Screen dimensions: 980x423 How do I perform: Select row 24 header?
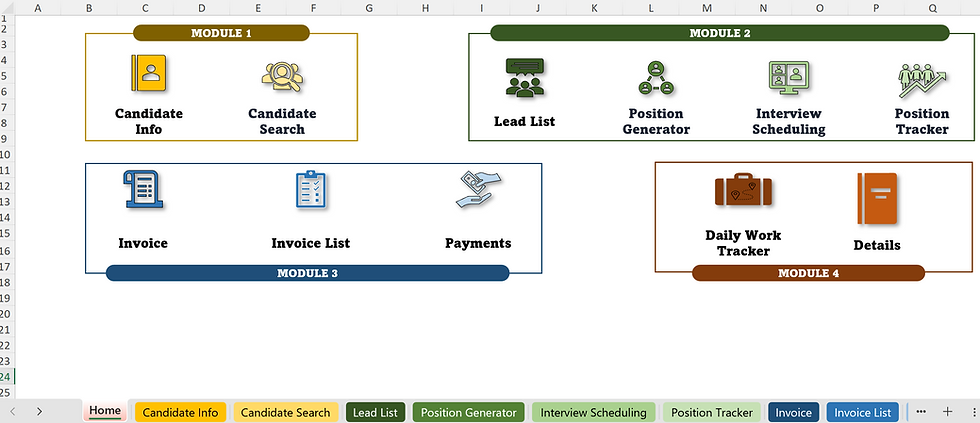(x=7, y=377)
